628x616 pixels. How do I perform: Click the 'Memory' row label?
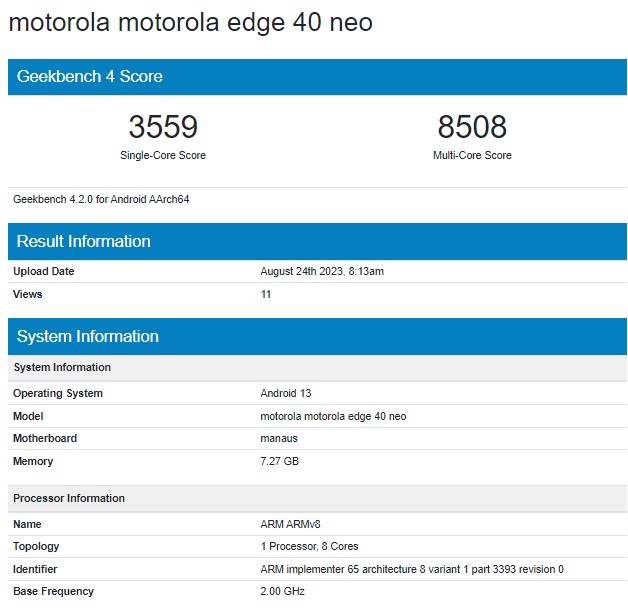[x=33, y=461]
